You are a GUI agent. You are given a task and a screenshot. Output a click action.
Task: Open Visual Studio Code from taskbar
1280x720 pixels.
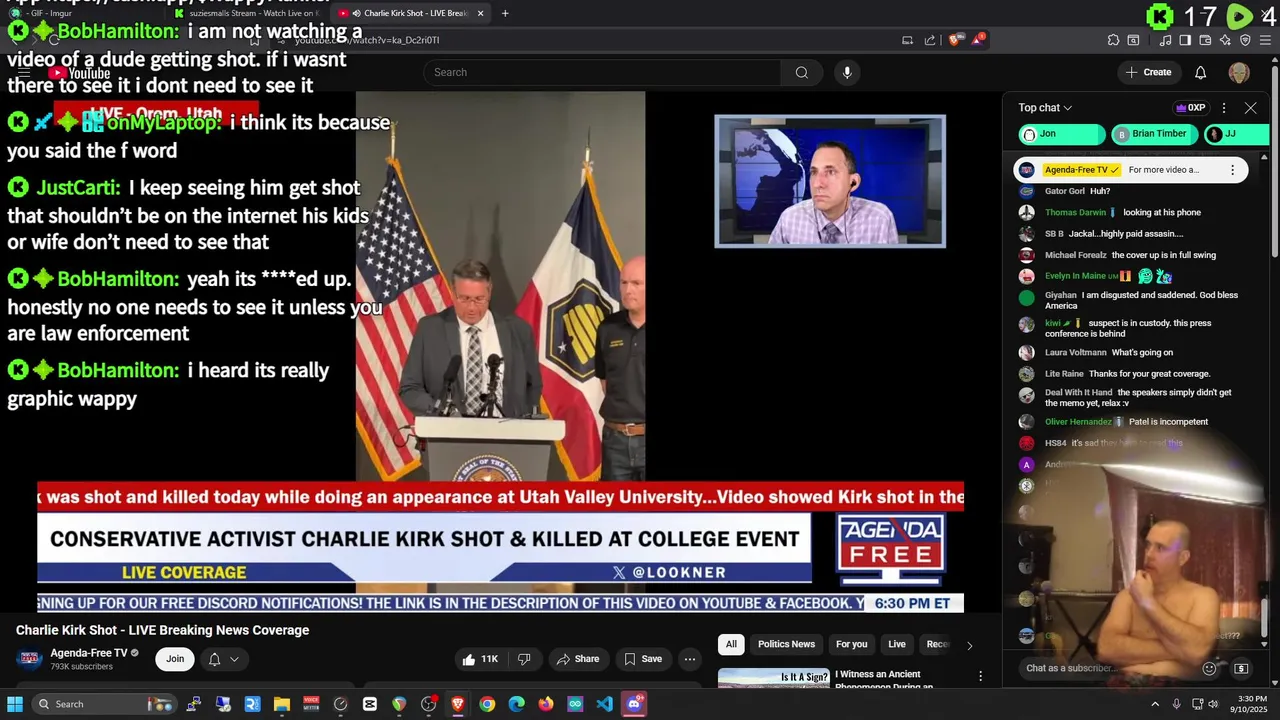point(604,704)
